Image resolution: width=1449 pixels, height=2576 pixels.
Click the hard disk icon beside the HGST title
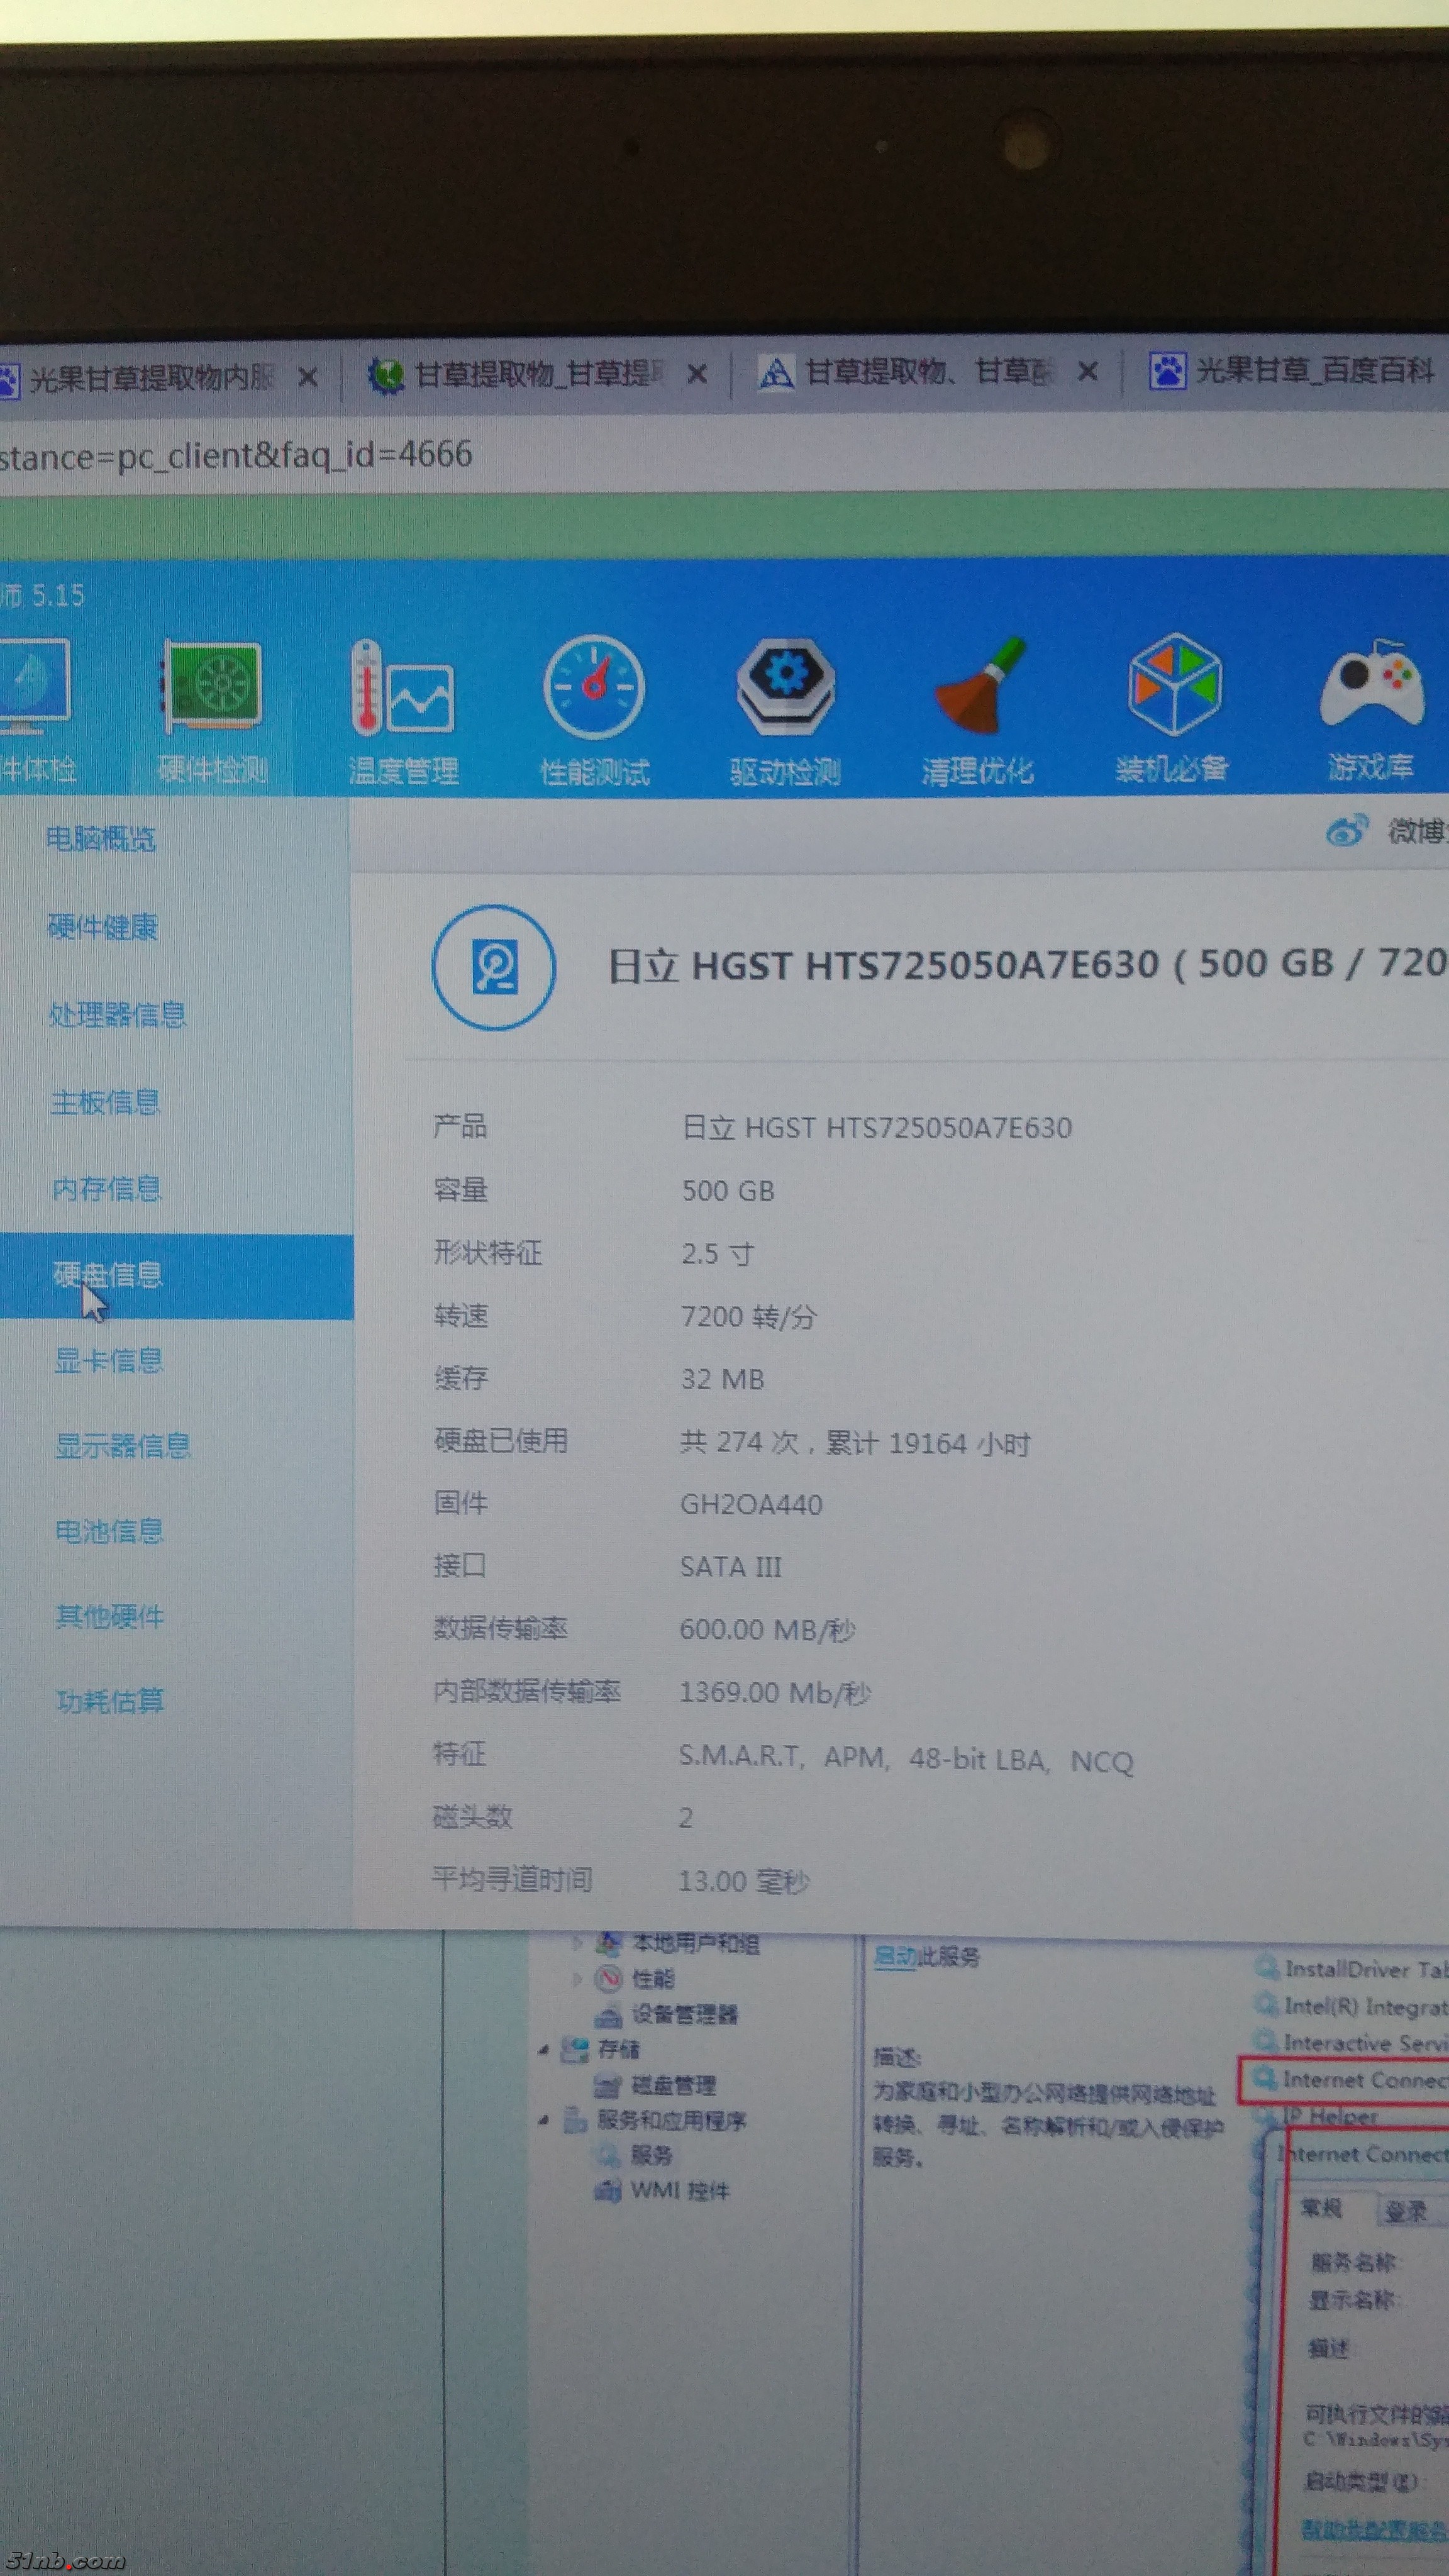coord(494,967)
